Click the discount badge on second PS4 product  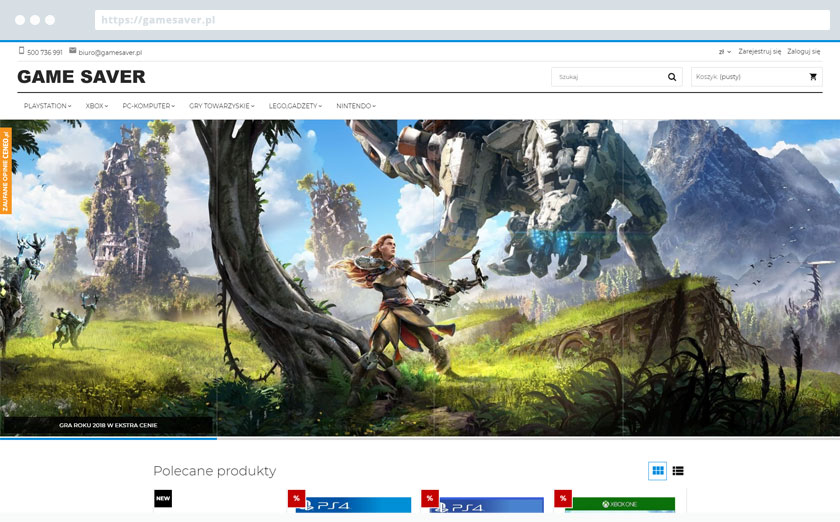click(430, 498)
